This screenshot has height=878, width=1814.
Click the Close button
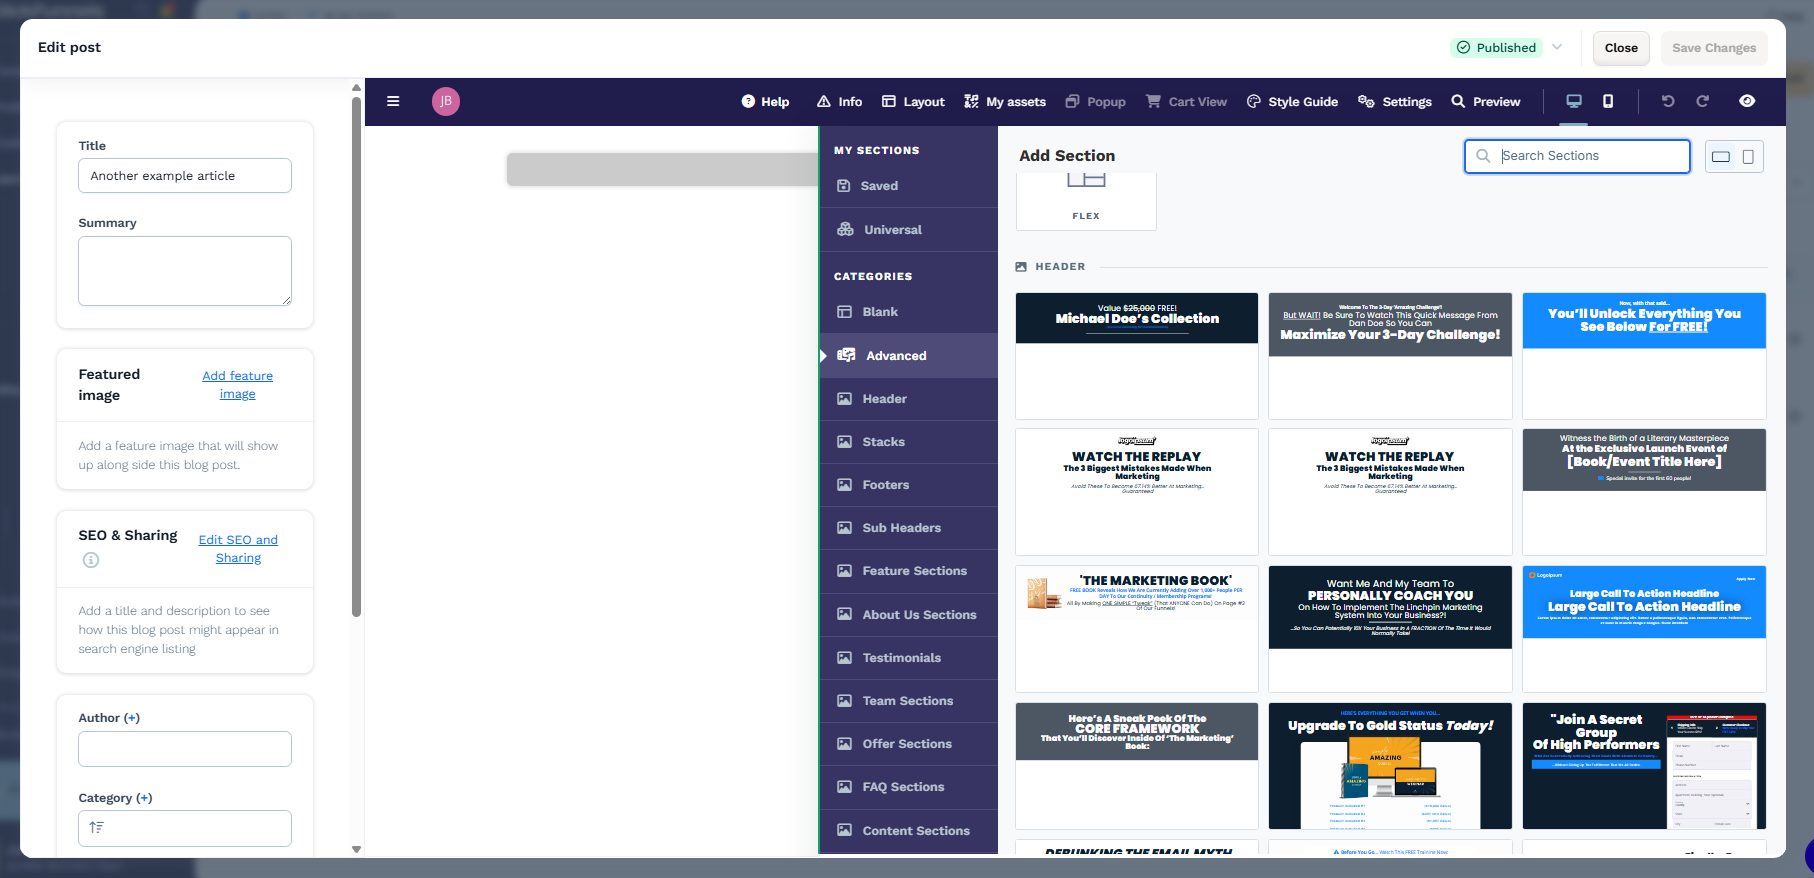point(1621,47)
